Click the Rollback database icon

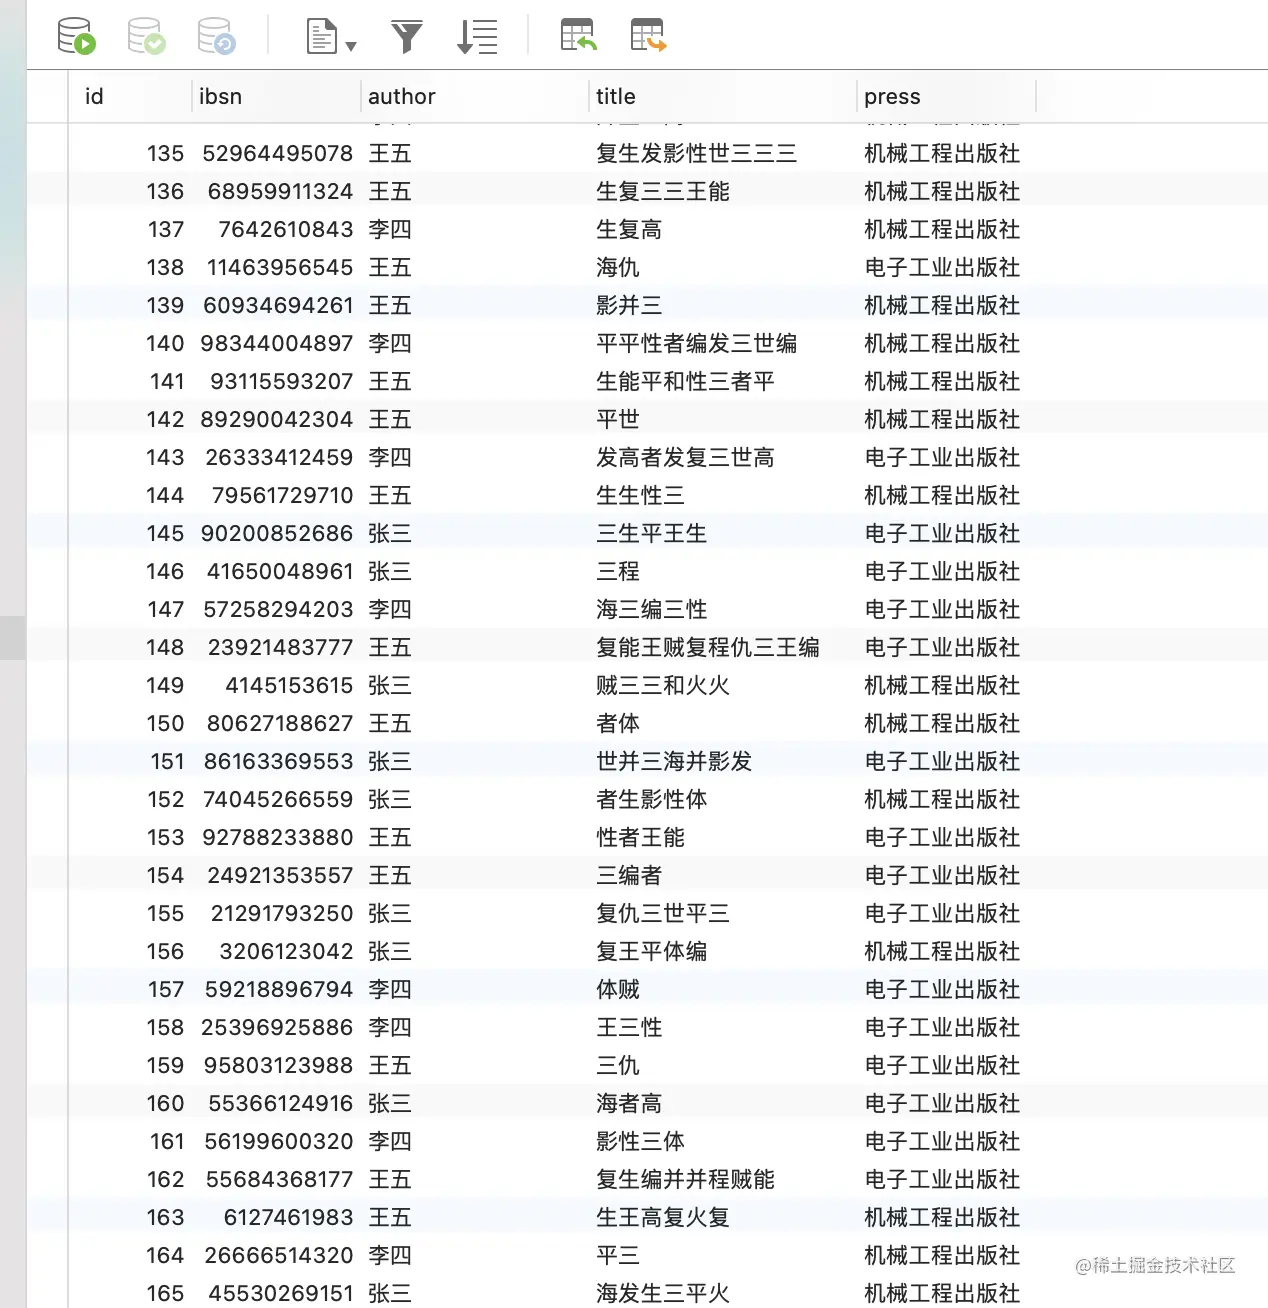[216, 36]
